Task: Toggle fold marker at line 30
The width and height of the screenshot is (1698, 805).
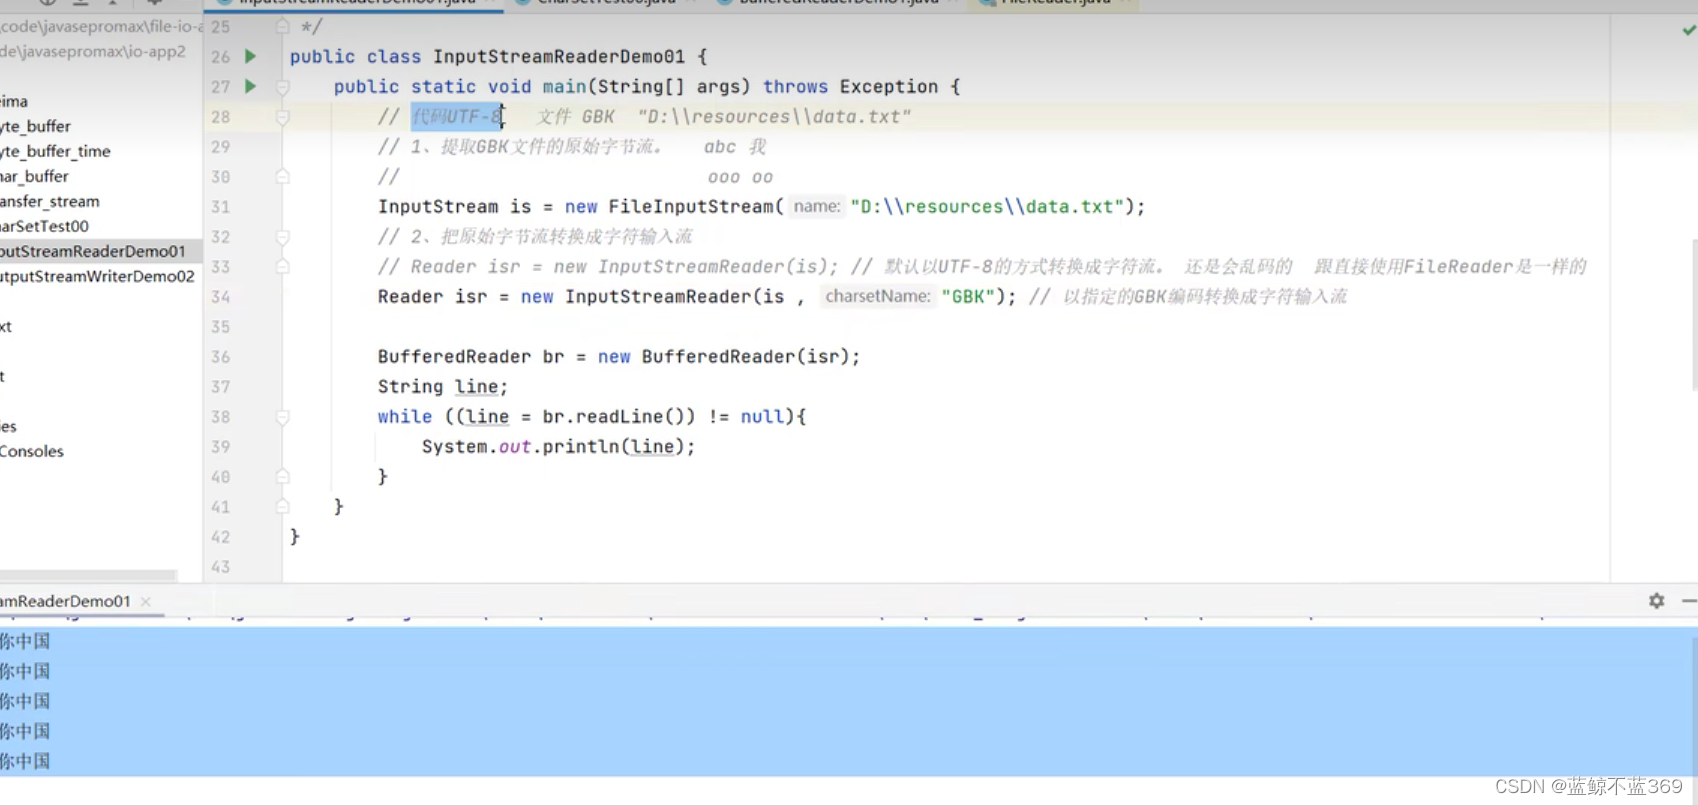Action: coord(283,177)
